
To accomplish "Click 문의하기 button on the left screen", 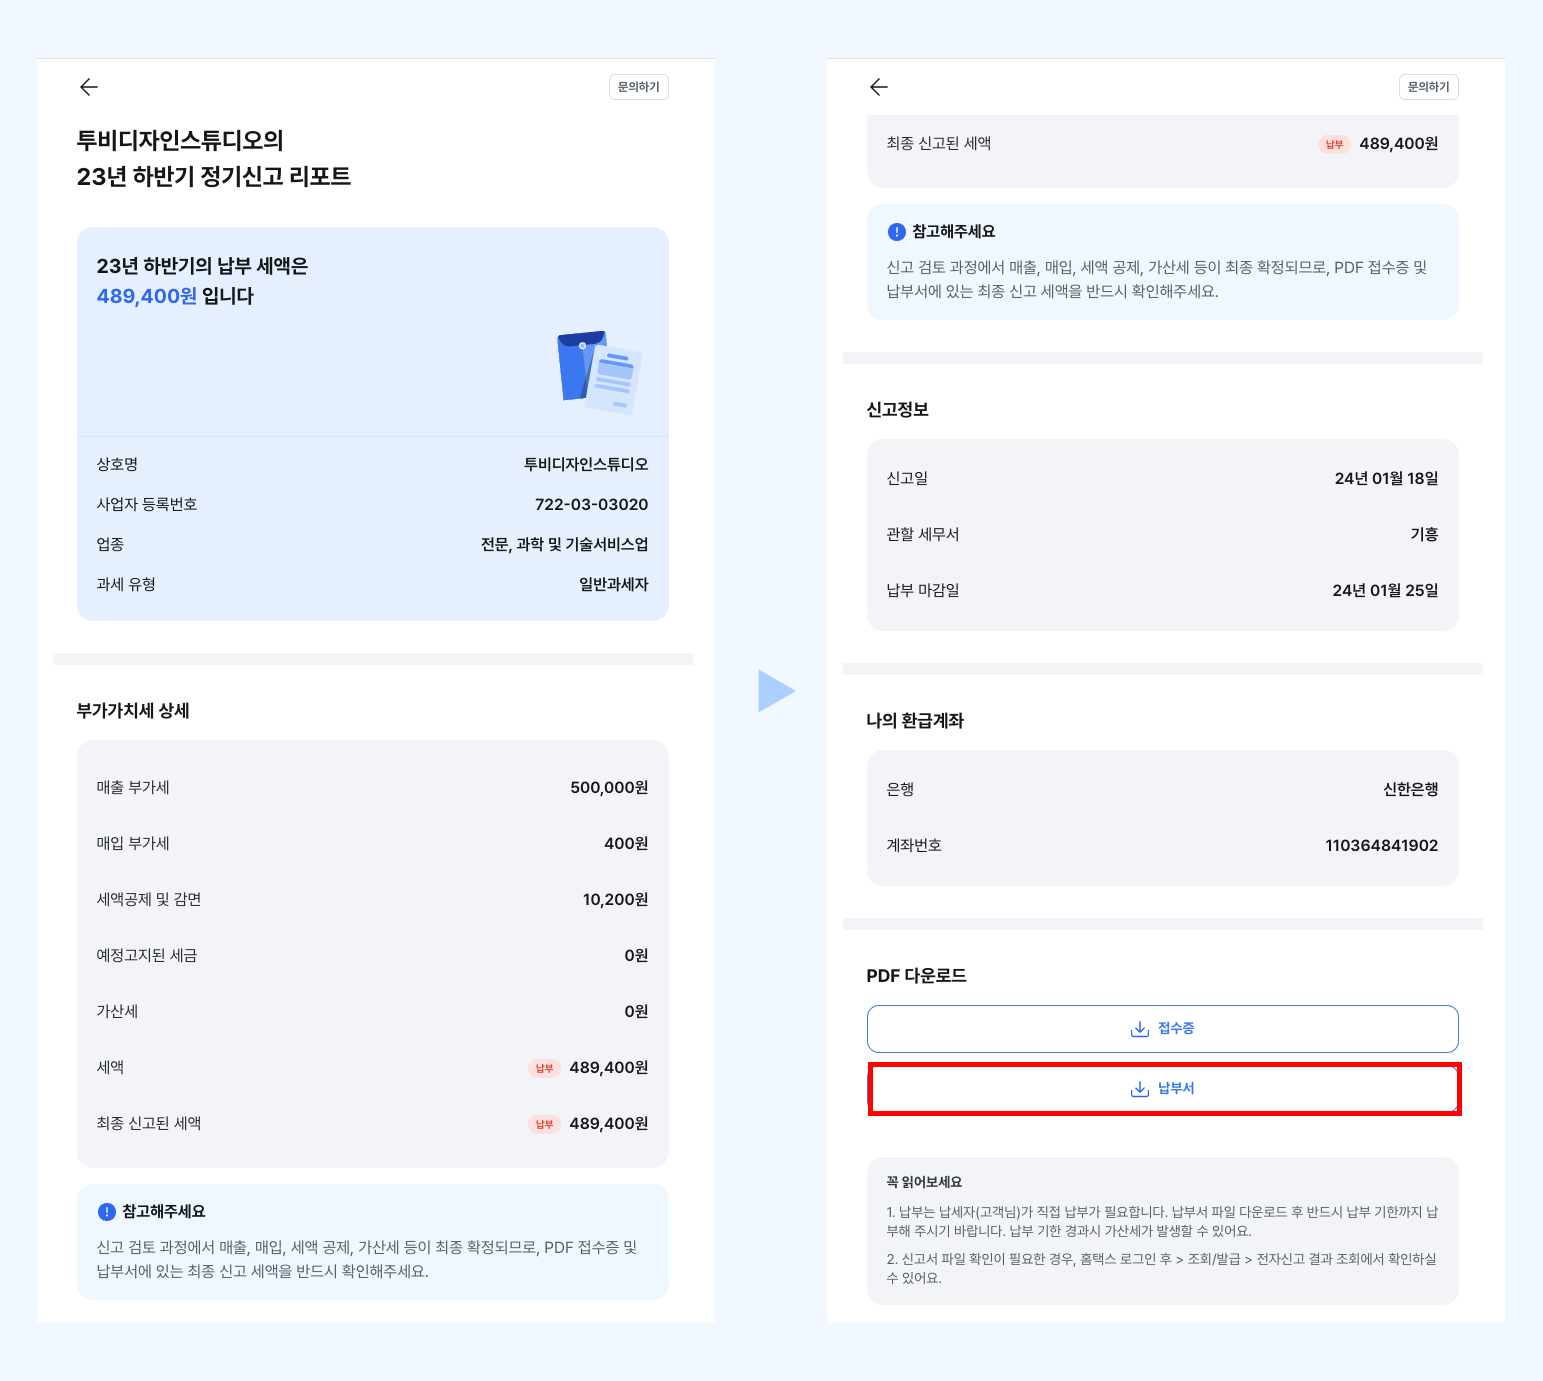I will (639, 87).
